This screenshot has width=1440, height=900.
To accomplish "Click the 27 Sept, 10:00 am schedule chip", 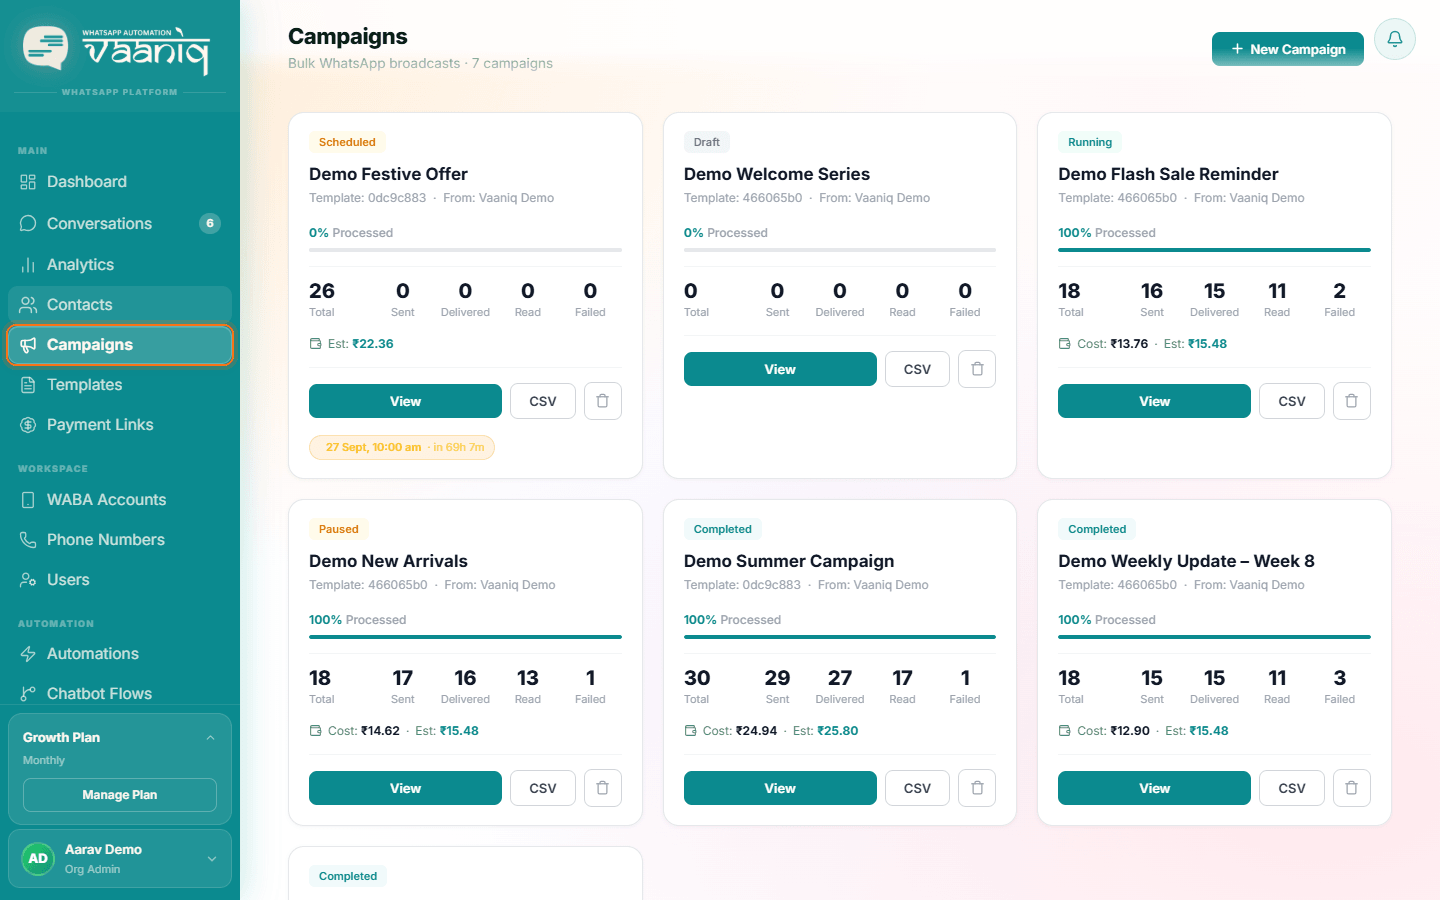I will (x=402, y=447).
